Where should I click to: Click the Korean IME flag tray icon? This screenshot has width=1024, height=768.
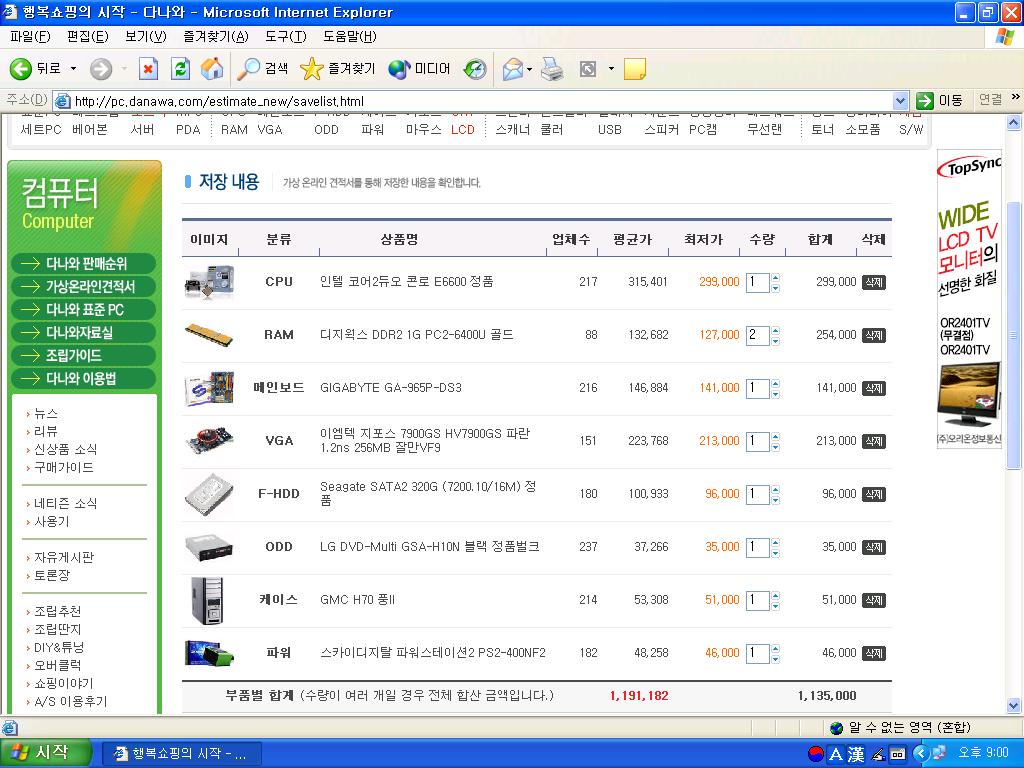(x=816, y=754)
